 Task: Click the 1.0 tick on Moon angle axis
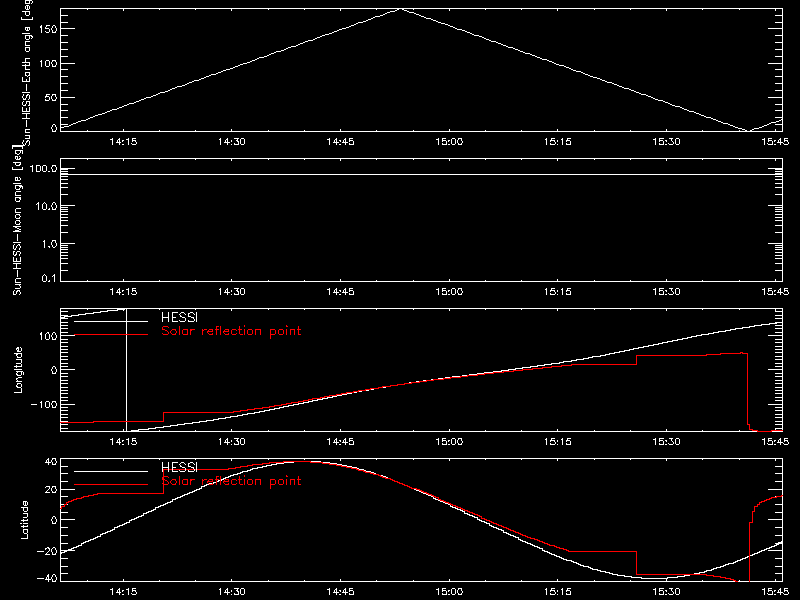49,244
